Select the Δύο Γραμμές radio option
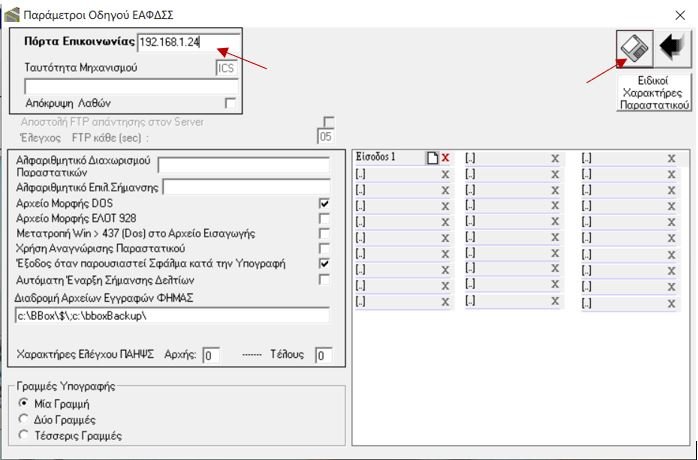 pyautogui.click(x=25, y=420)
